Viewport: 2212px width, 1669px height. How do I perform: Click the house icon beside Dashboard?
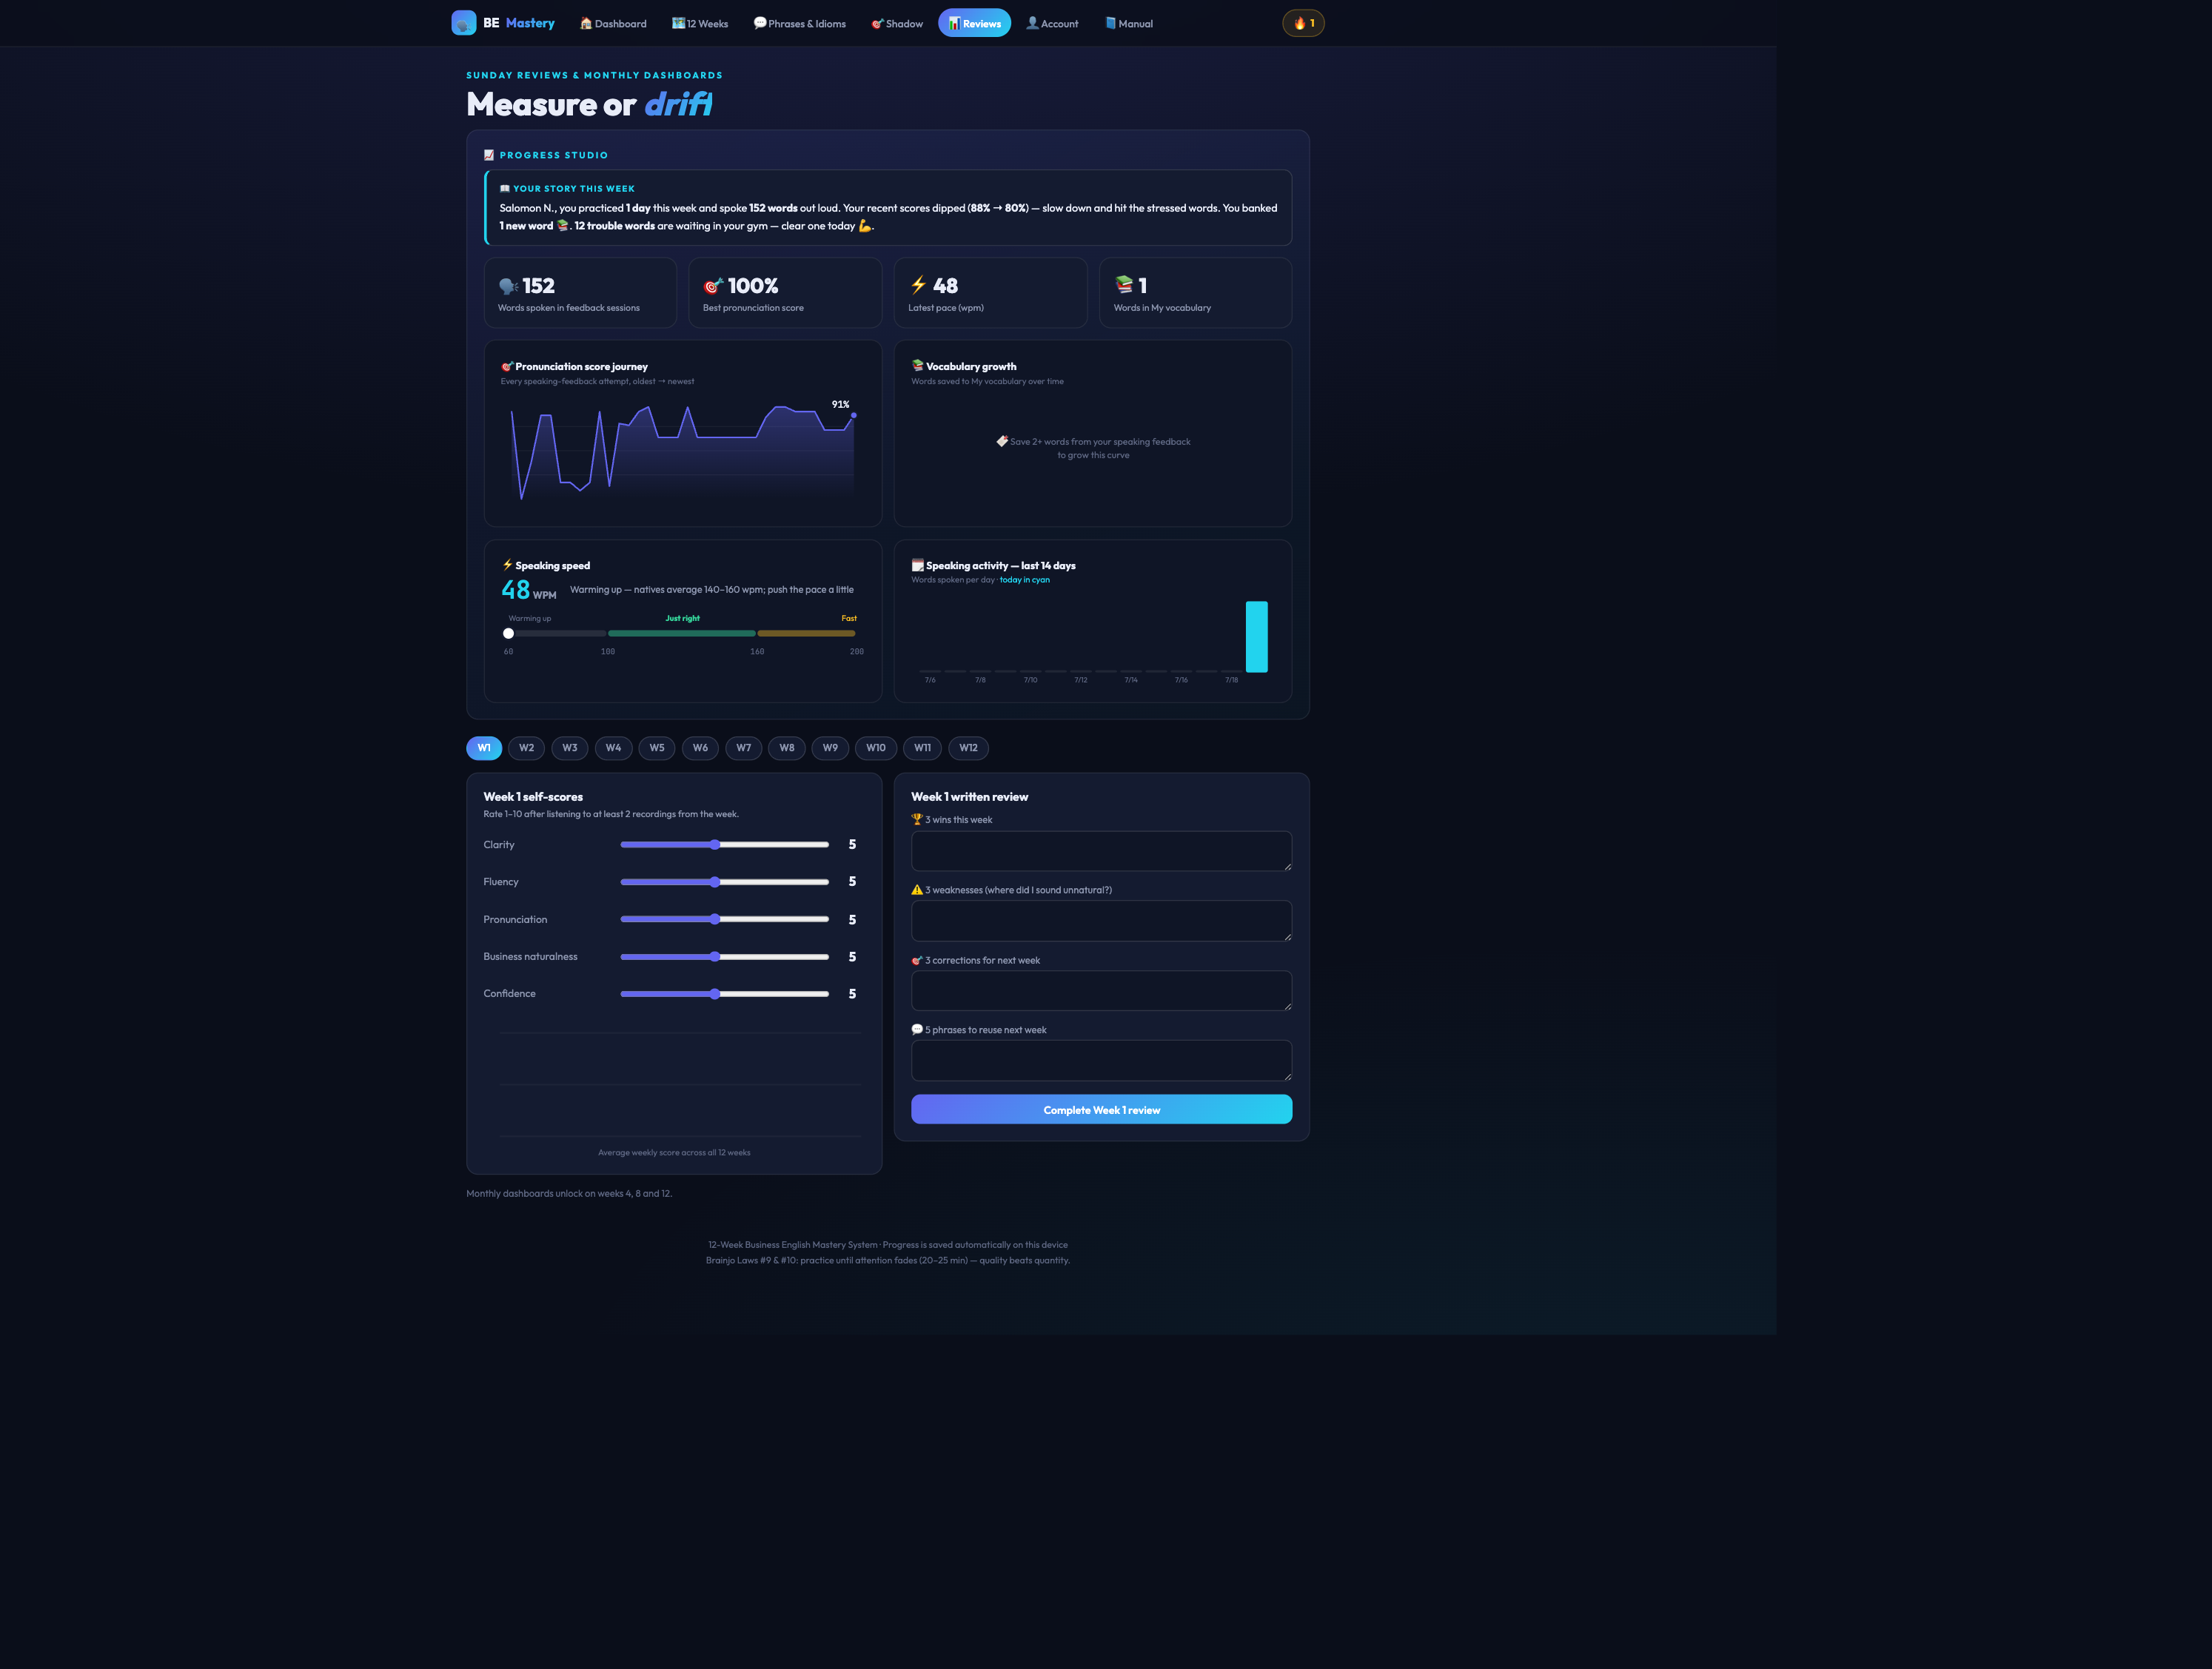[x=586, y=23]
